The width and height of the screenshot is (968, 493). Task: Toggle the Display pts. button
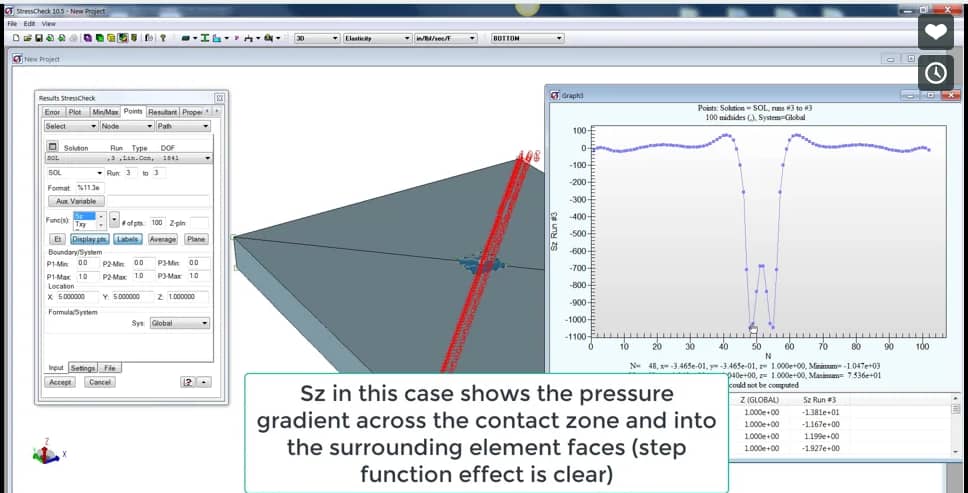point(90,239)
